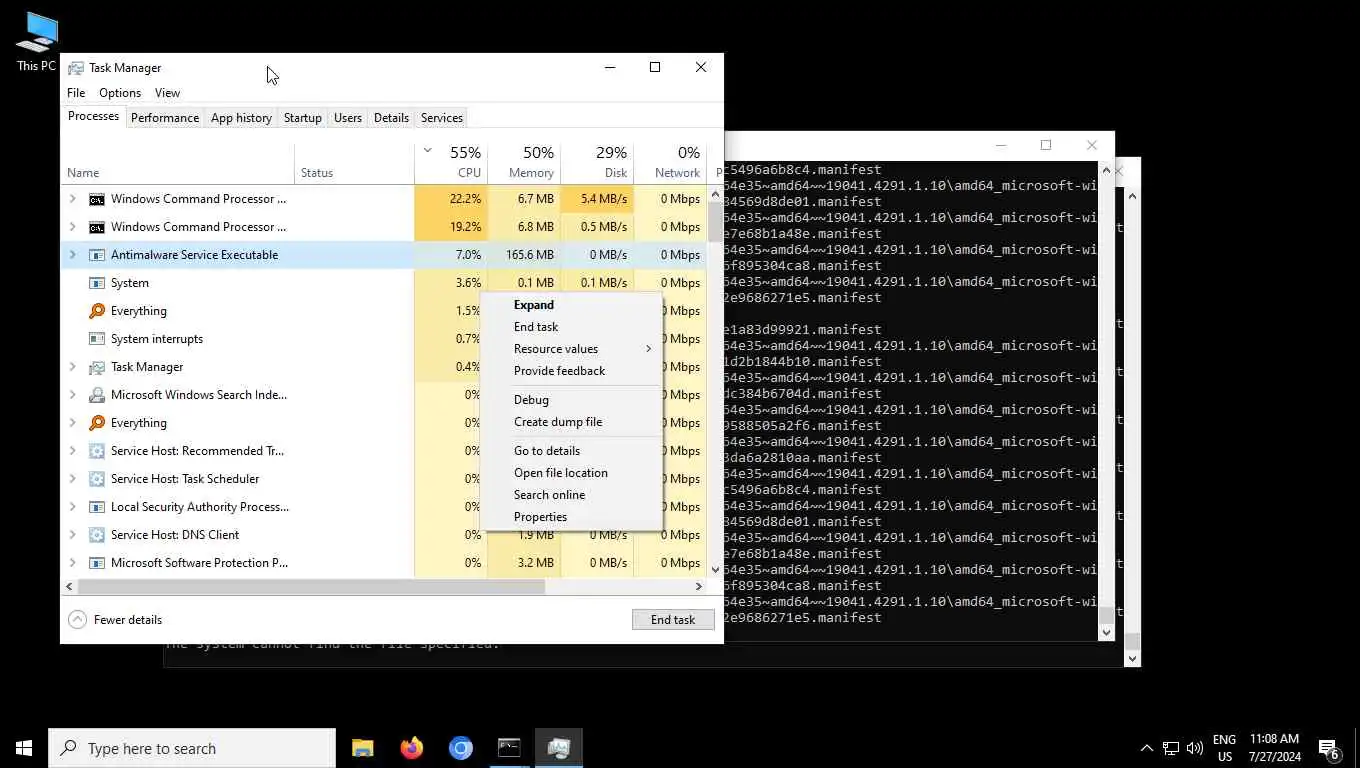Expand Service Host: Recommended Tr... row
The height and width of the screenshot is (768, 1360).
[72, 451]
